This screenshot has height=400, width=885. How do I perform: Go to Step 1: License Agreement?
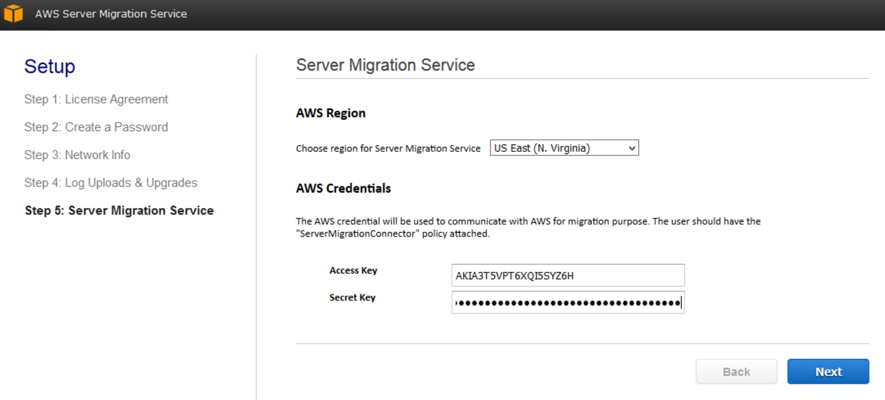(x=96, y=99)
